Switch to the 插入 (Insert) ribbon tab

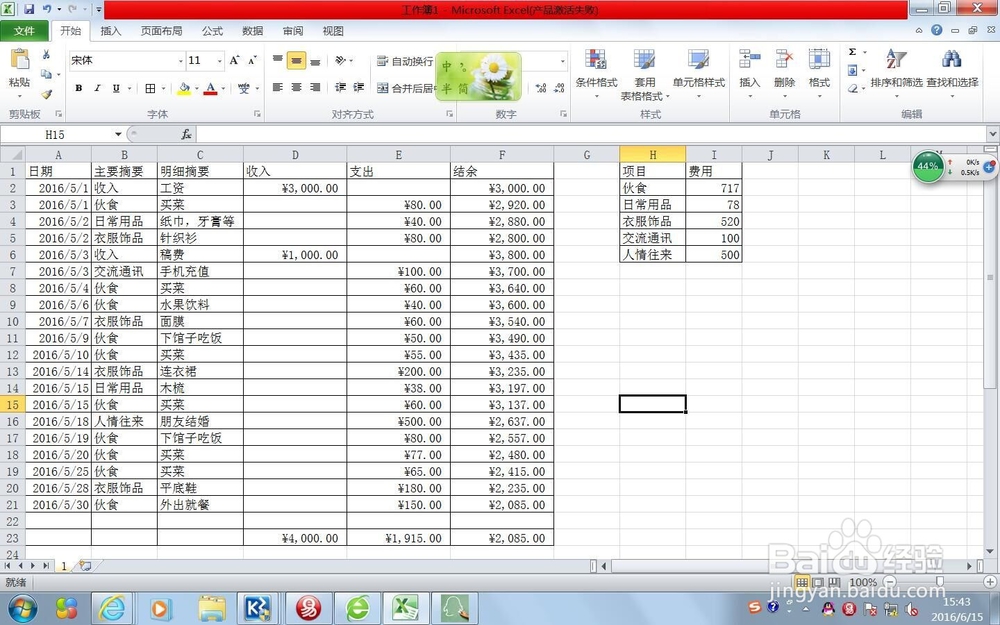coord(111,31)
